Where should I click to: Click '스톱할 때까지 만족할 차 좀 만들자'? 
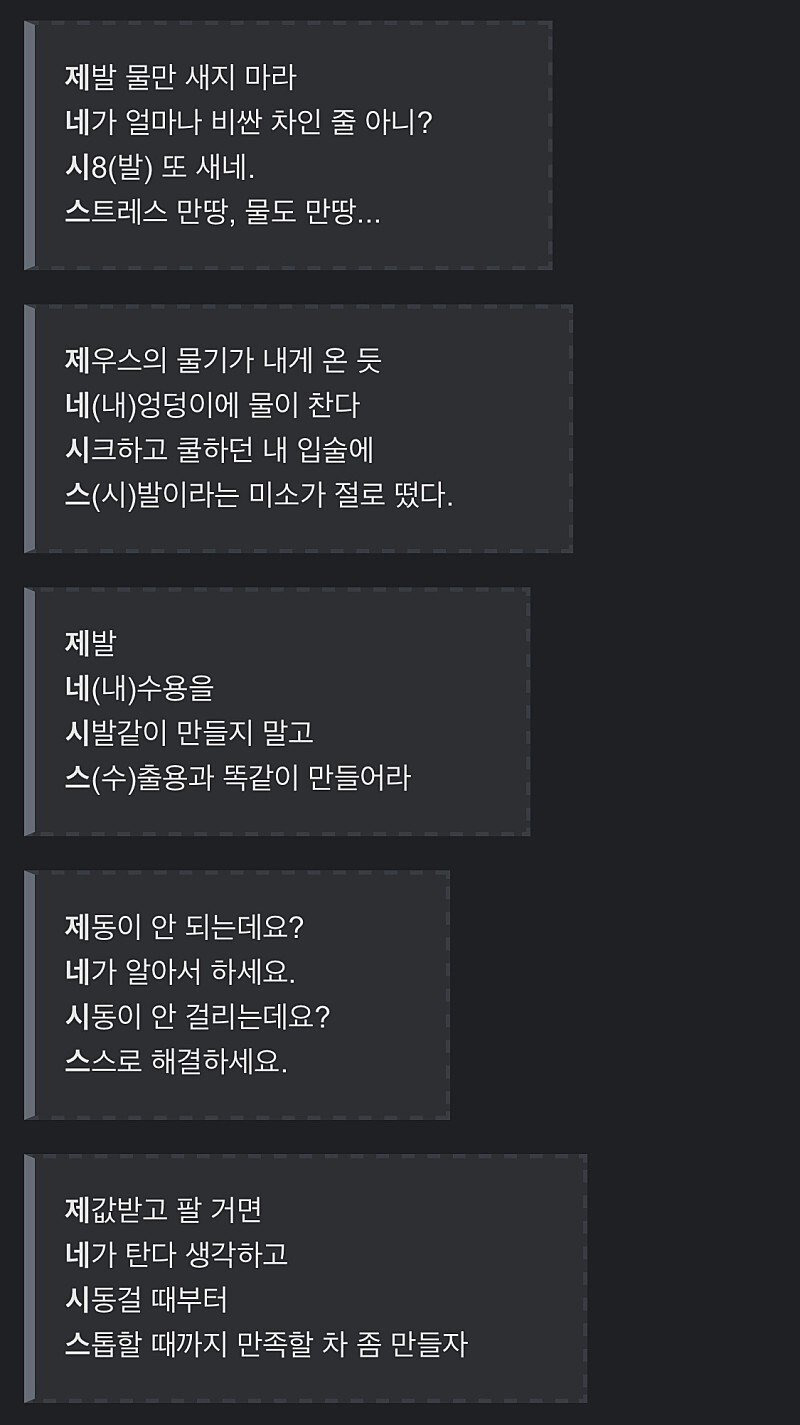click(266, 1345)
